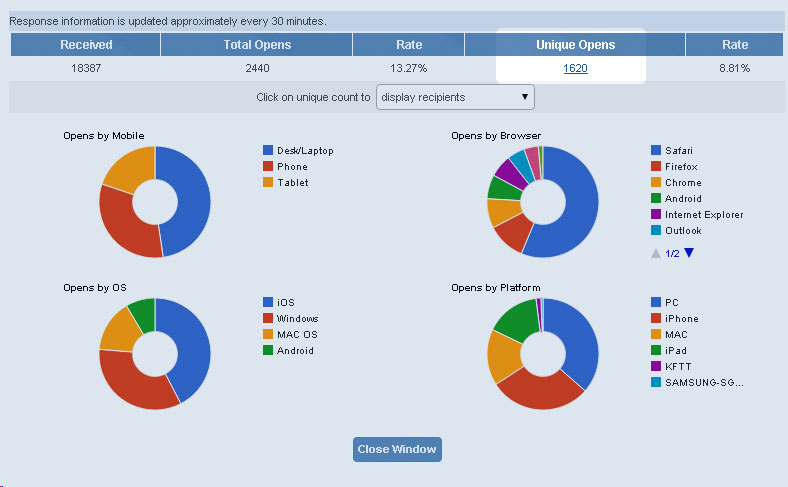
Task: Click the Received column header
Action: click(85, 45)
